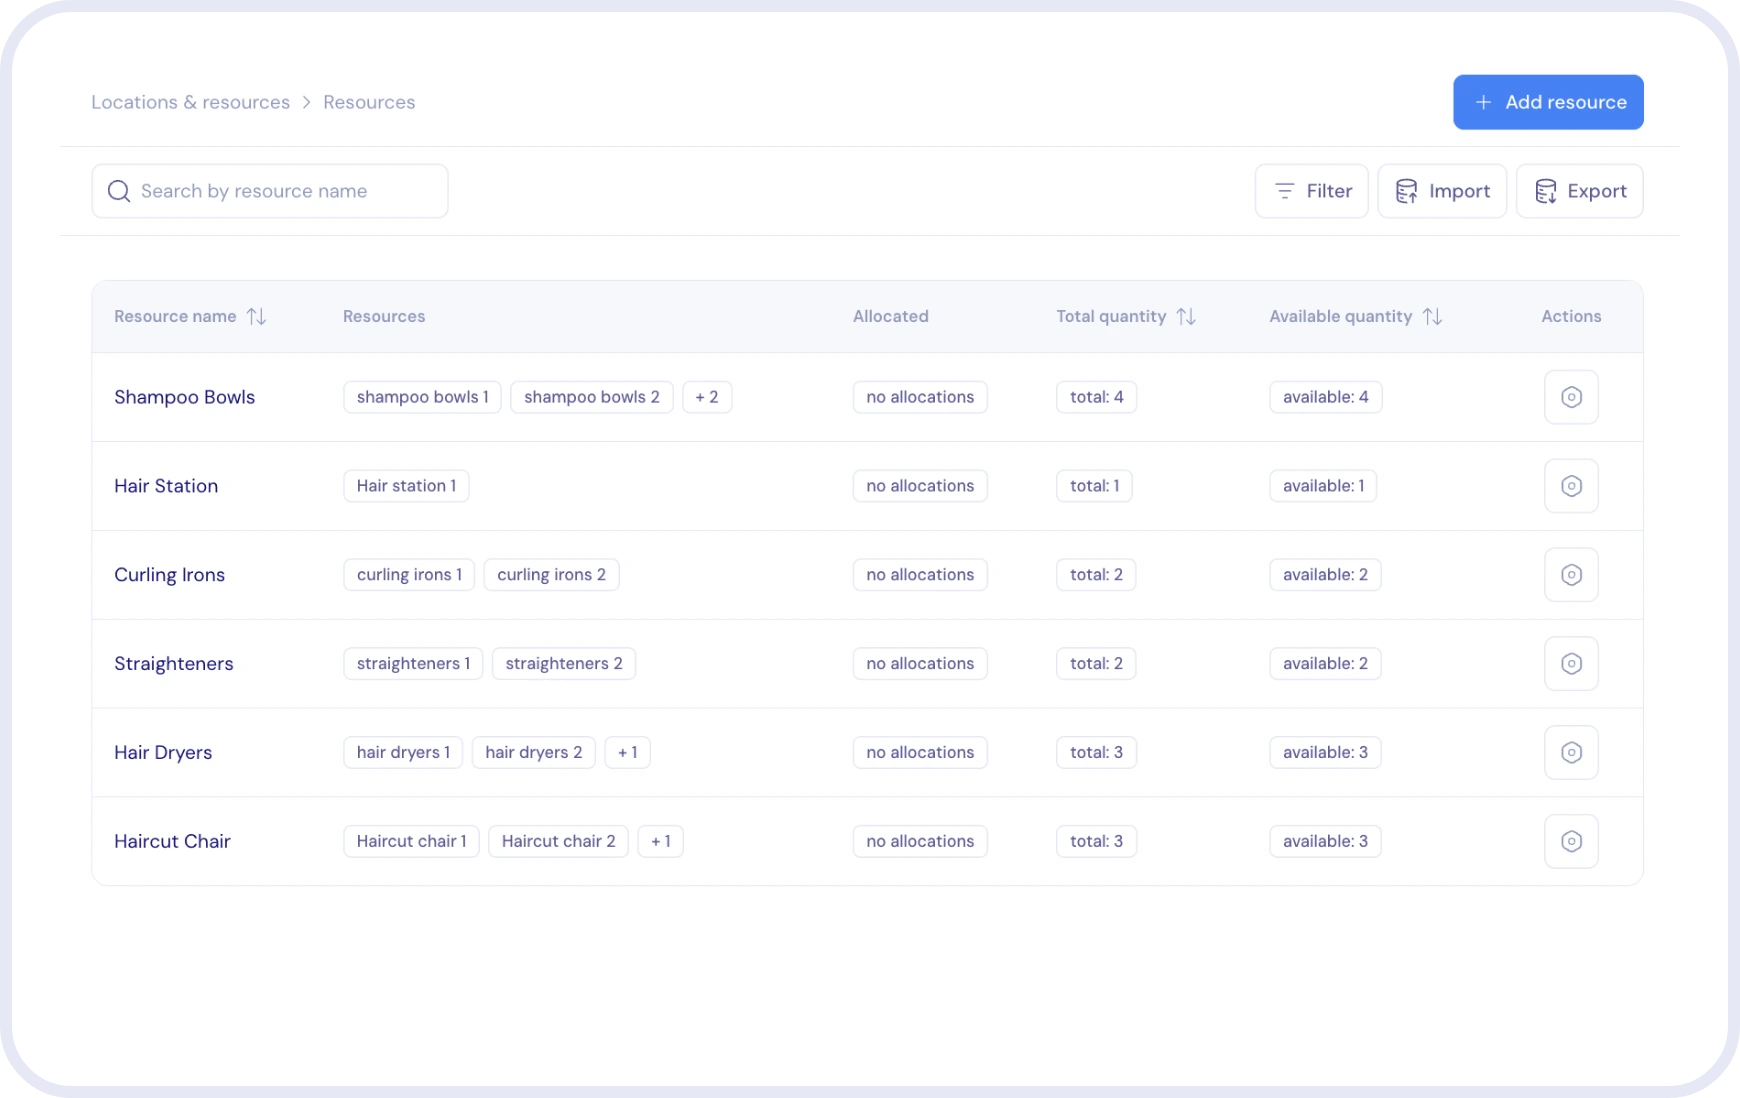Image resolution: width=1740 pixels, height=1098 pixels.
Task: Open actions settings for Hair Dryers
Action: pos(1570,752)
